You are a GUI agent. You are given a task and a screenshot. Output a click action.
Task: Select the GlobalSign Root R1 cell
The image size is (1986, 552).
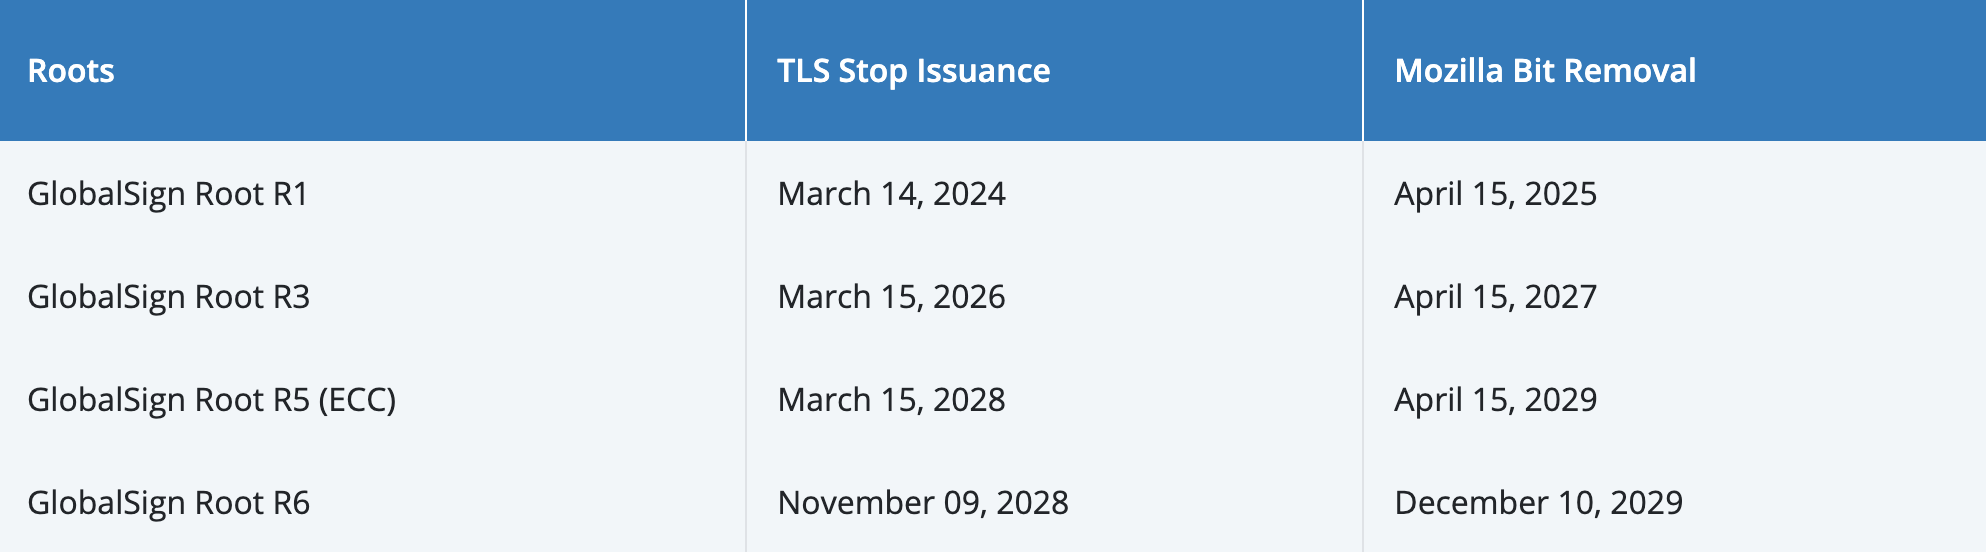[168, 193]
